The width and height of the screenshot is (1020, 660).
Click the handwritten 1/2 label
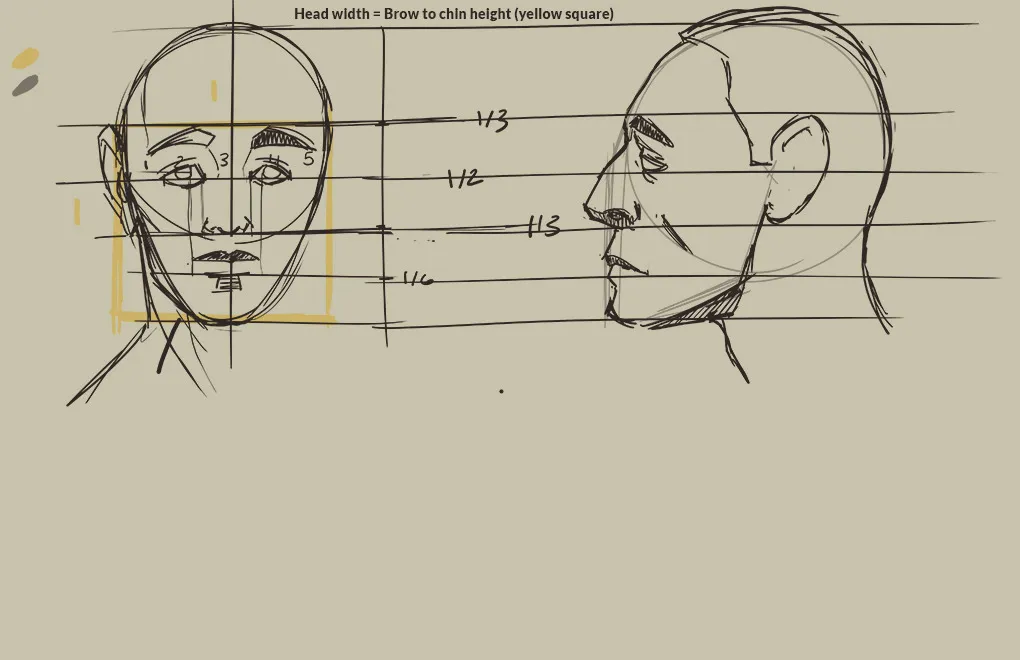click(x=464, y=179)
